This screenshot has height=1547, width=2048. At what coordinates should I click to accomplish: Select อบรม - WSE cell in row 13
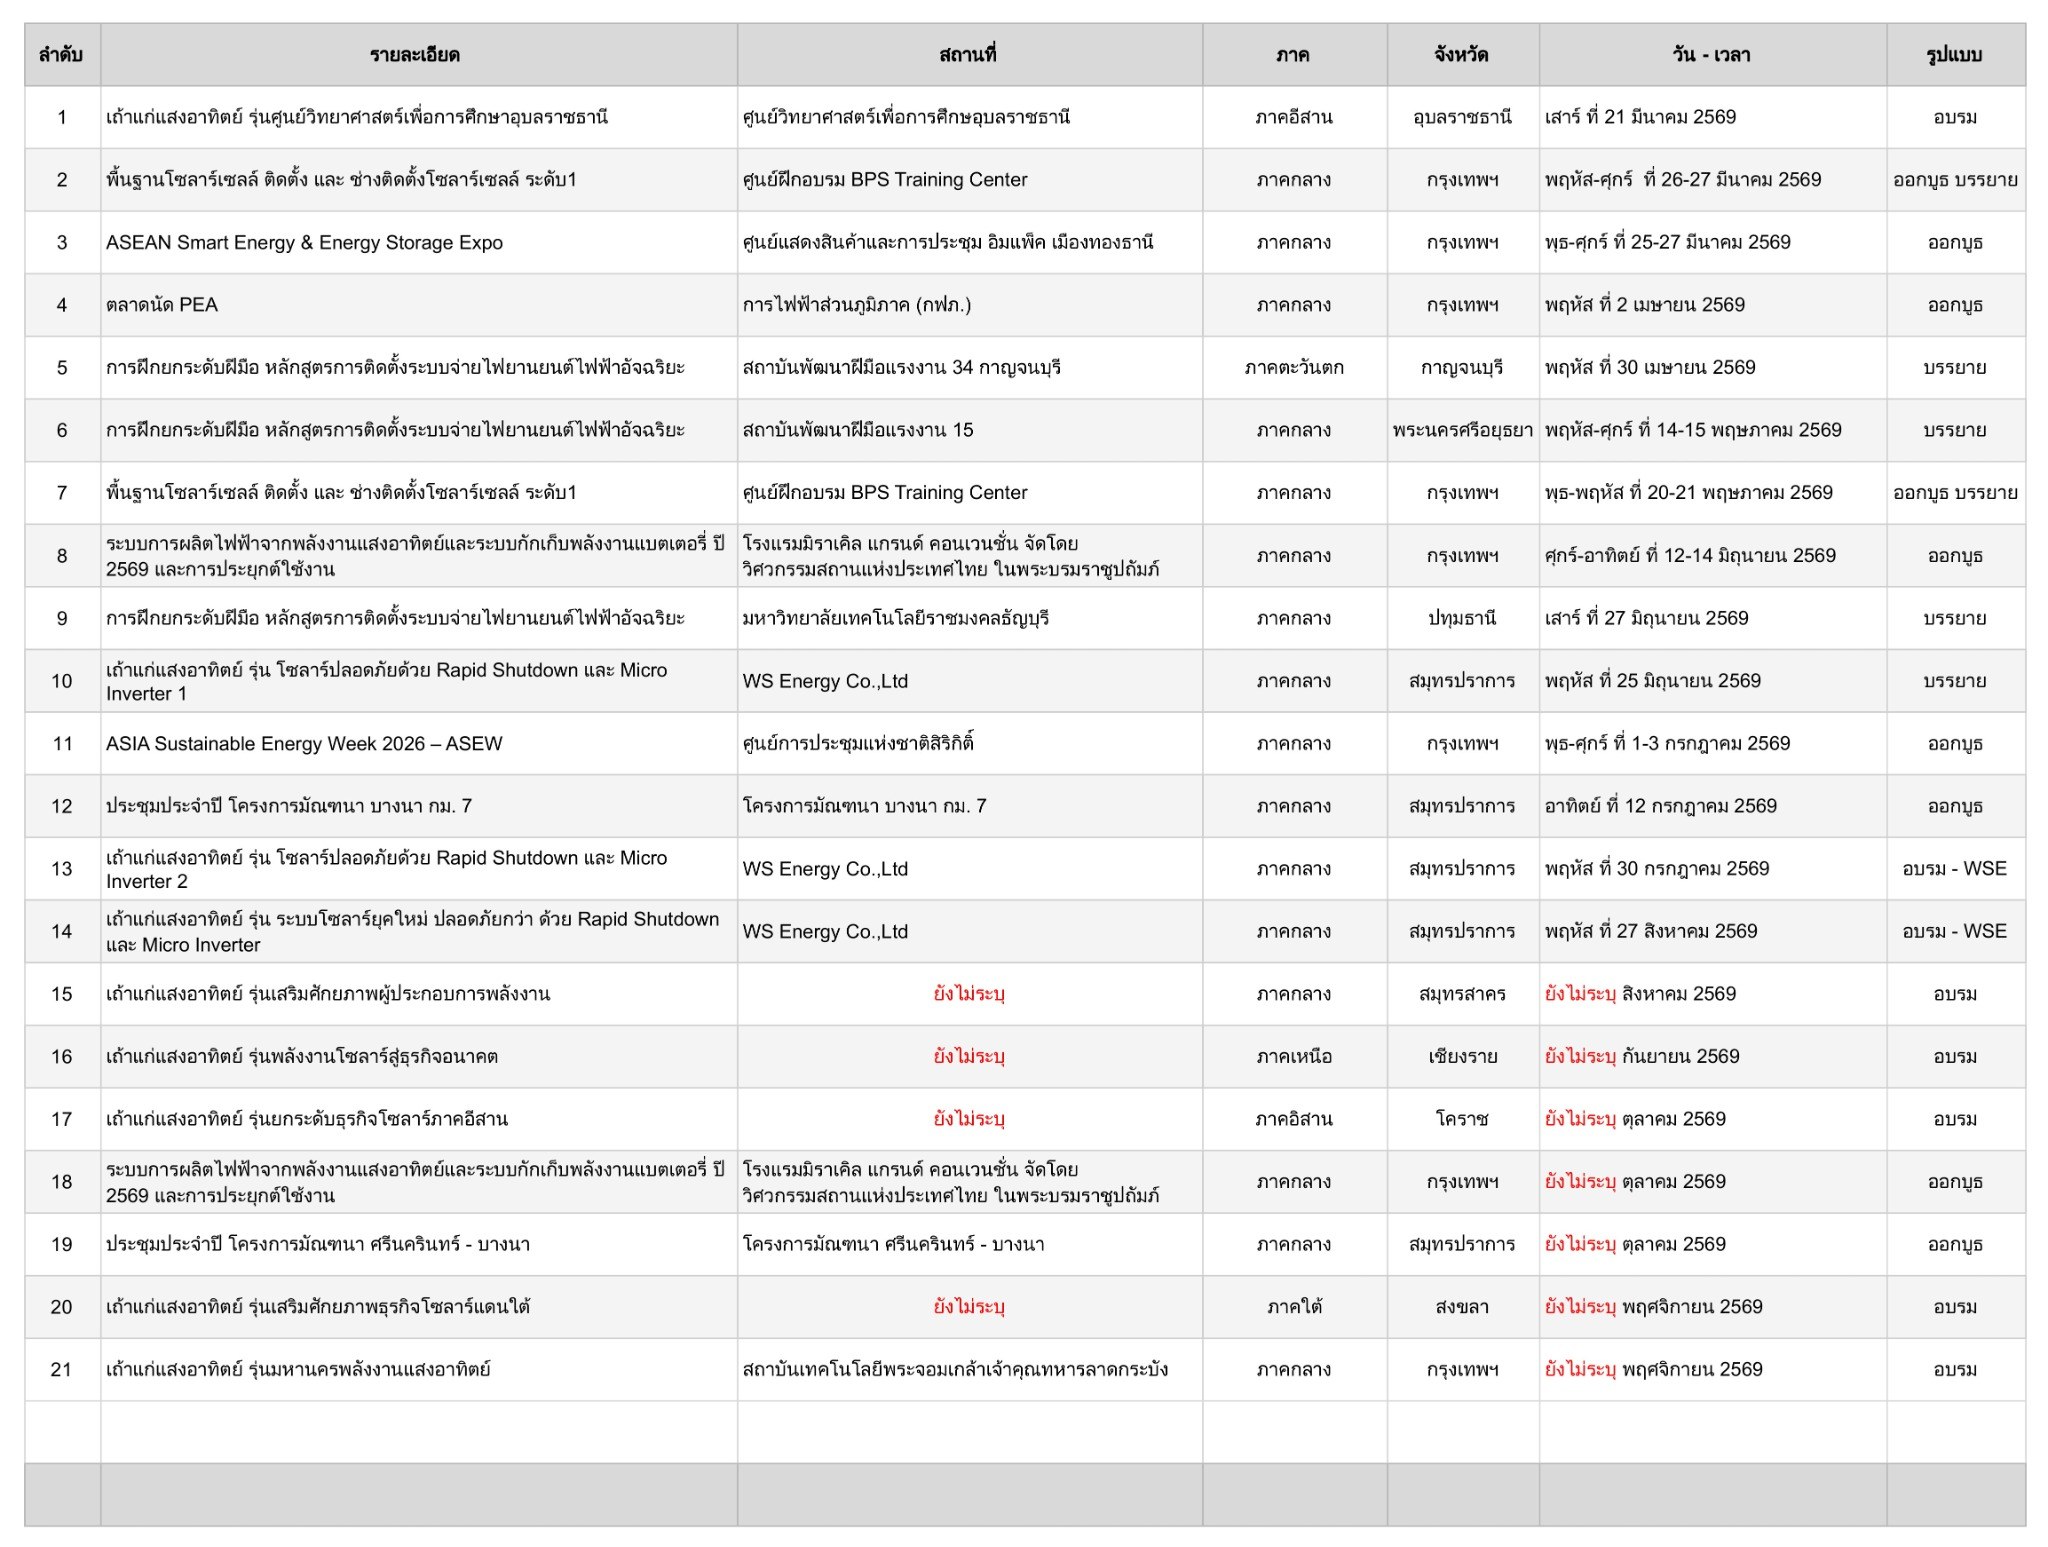pyautogui.click(x=1956, y=869)
